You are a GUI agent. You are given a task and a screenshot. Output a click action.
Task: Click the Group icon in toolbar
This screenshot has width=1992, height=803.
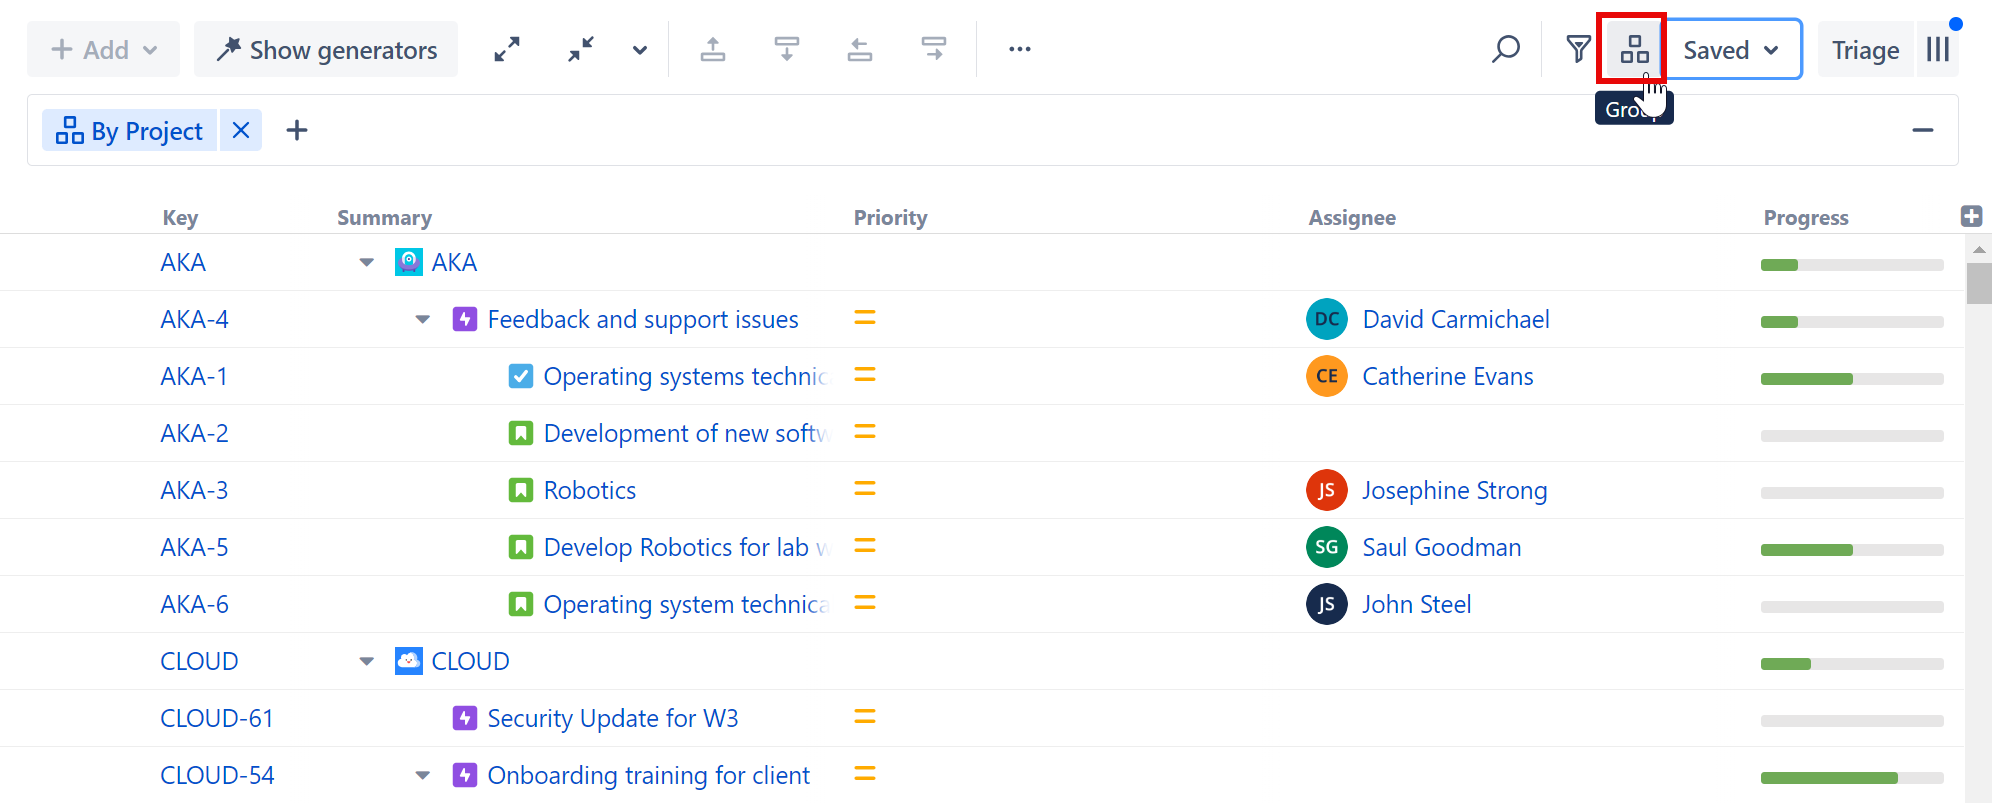(1634, 49)
